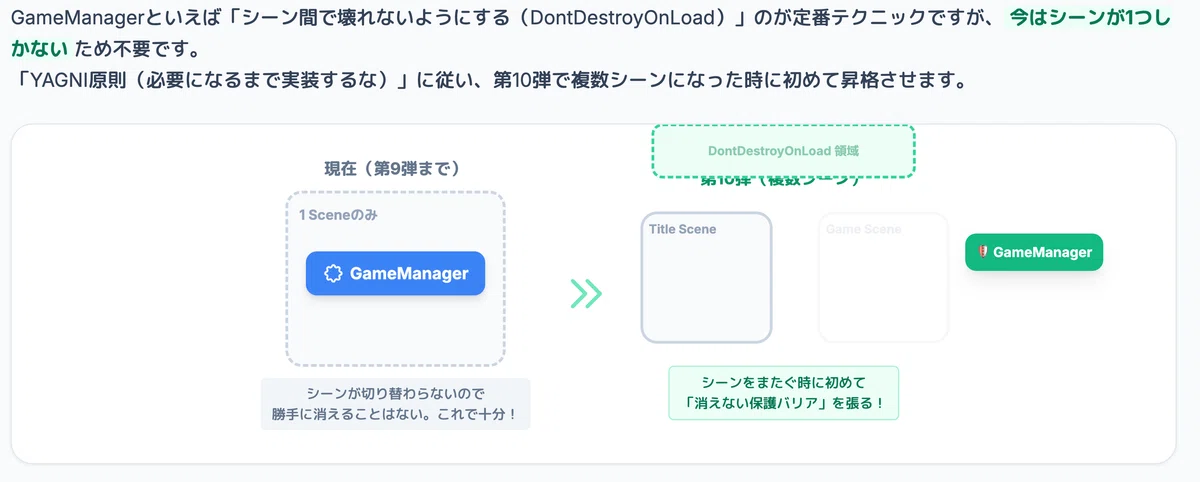Click the green note '「消えない保護バリア」を張る！'
This screenshot has height=482, width=1200.
click(784, 403)
